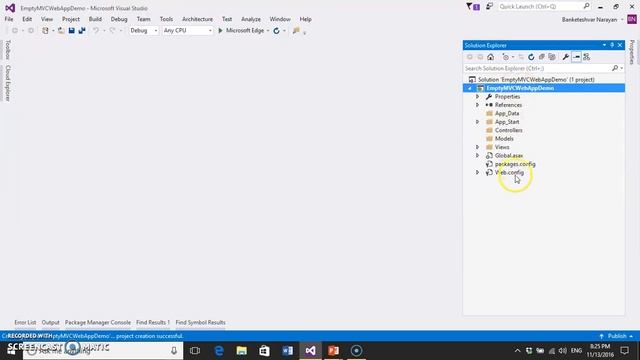
Task: Open the Project menu
Action: tap(71, 19)
